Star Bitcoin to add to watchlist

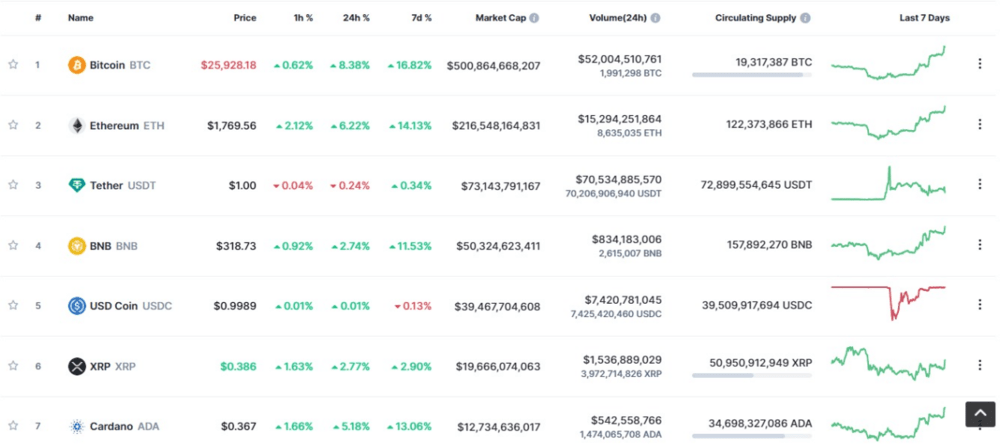click(x=13, y=64)
